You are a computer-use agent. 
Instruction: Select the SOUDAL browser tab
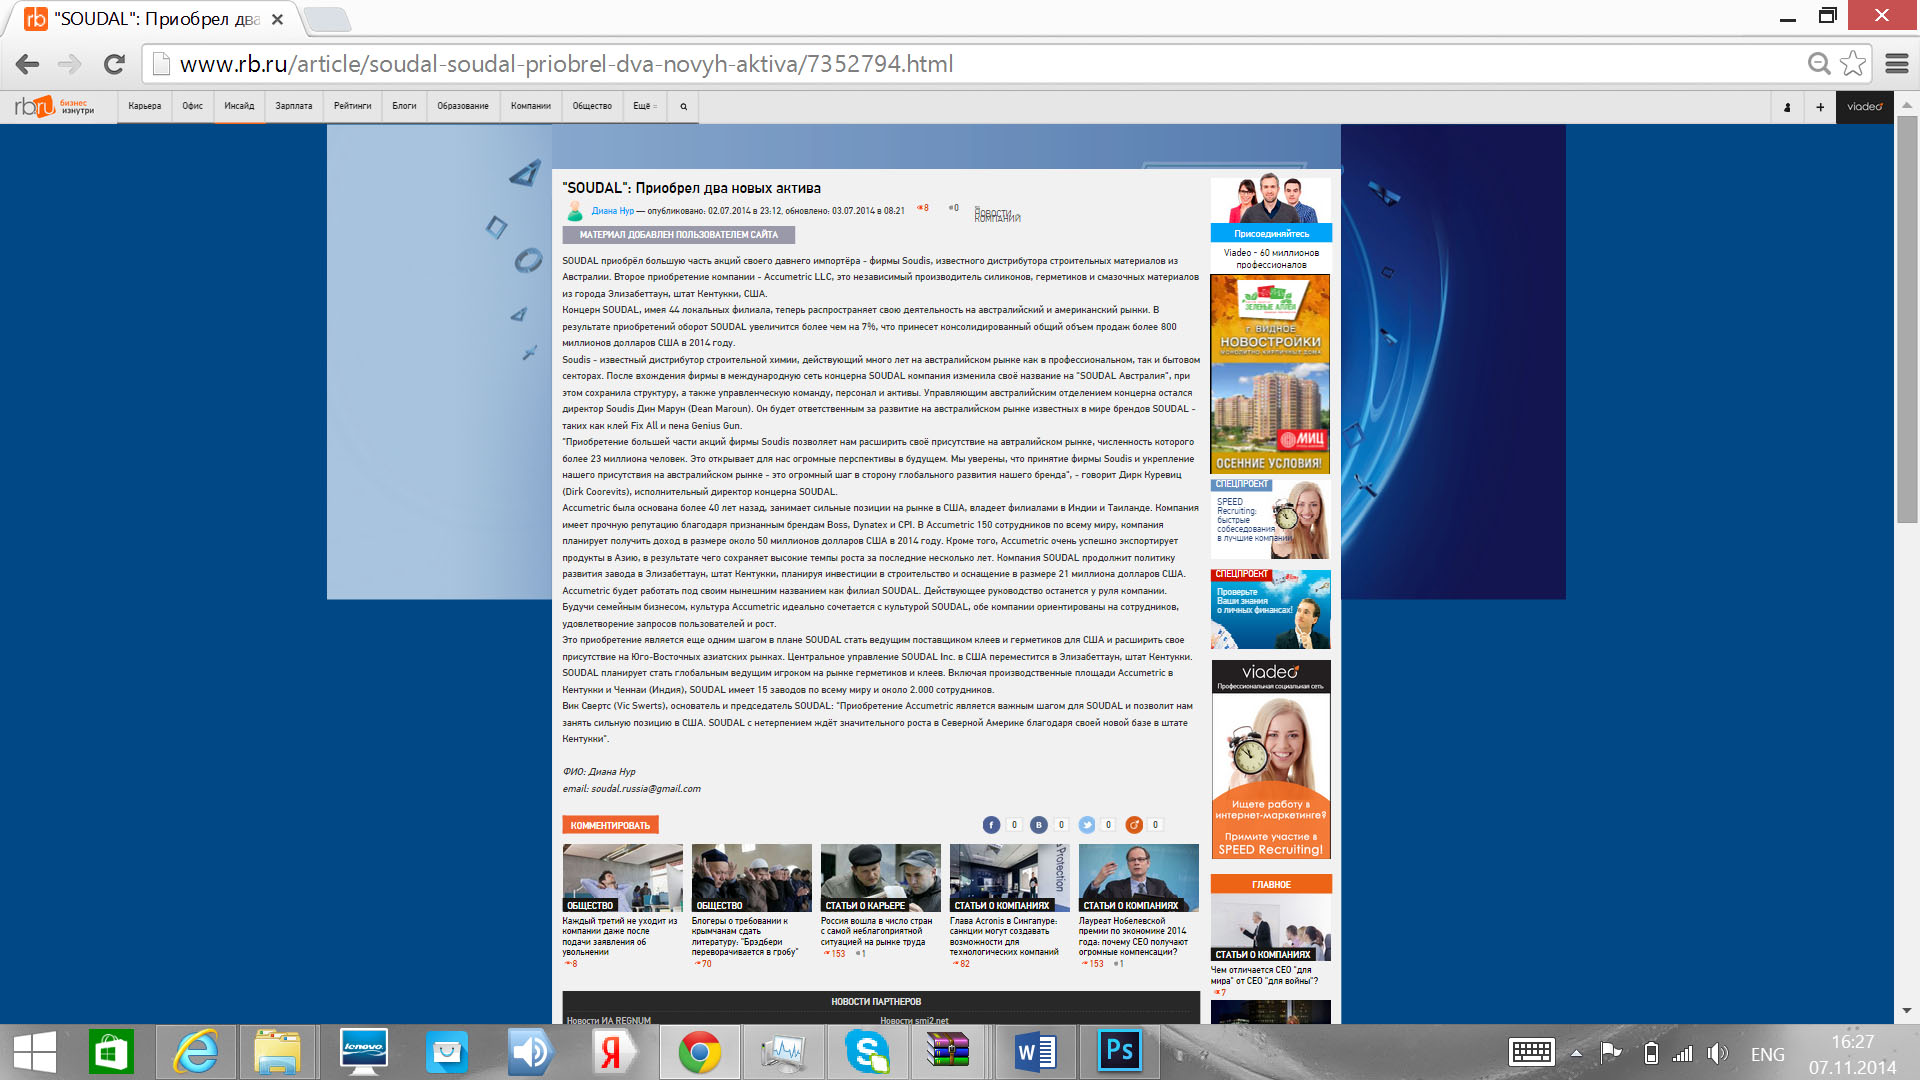156,19
